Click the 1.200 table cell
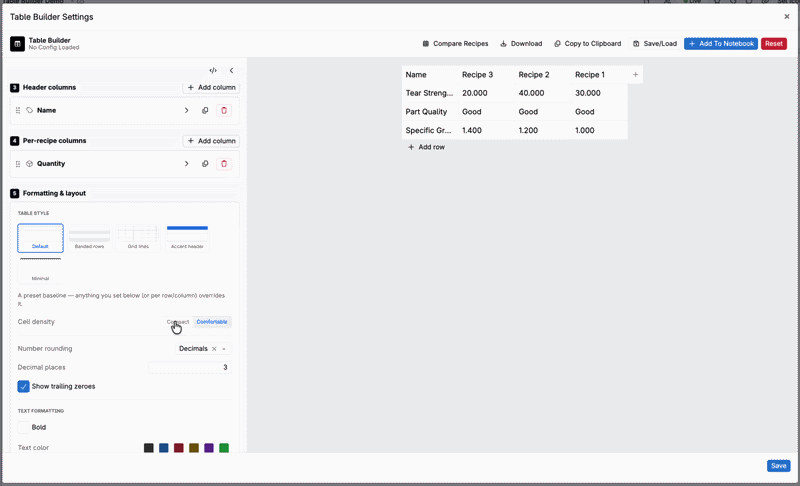The image size is (800, 486). pyautogui.click(x=543, y=130)
